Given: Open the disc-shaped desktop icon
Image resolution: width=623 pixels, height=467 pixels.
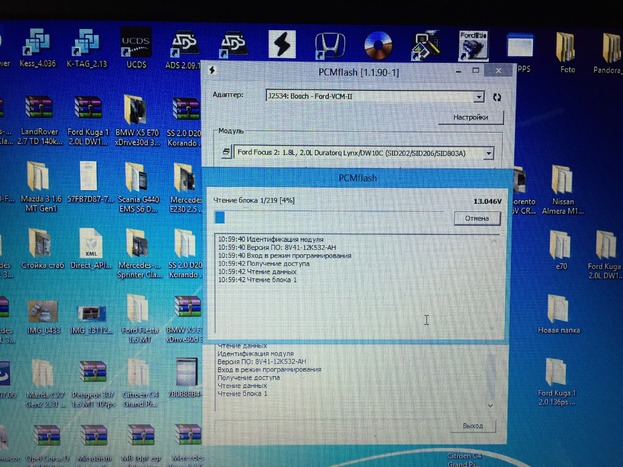Looking at the screenshot, I should (x=378, y=45).
